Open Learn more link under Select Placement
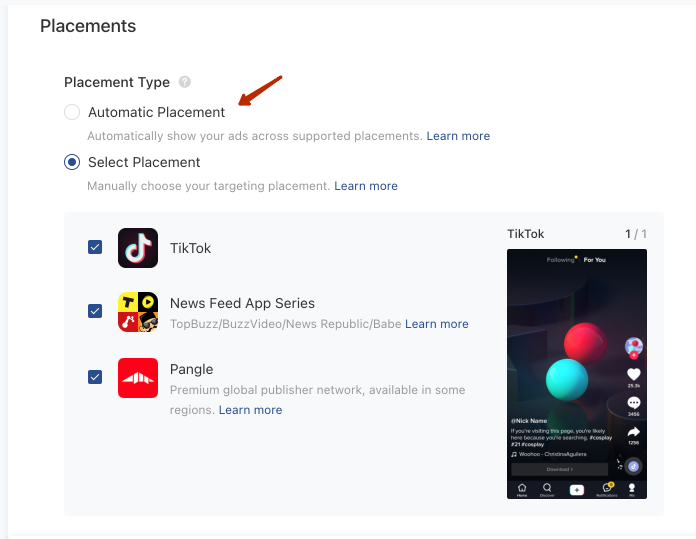 pyautogui.click(x=366, y=186)
